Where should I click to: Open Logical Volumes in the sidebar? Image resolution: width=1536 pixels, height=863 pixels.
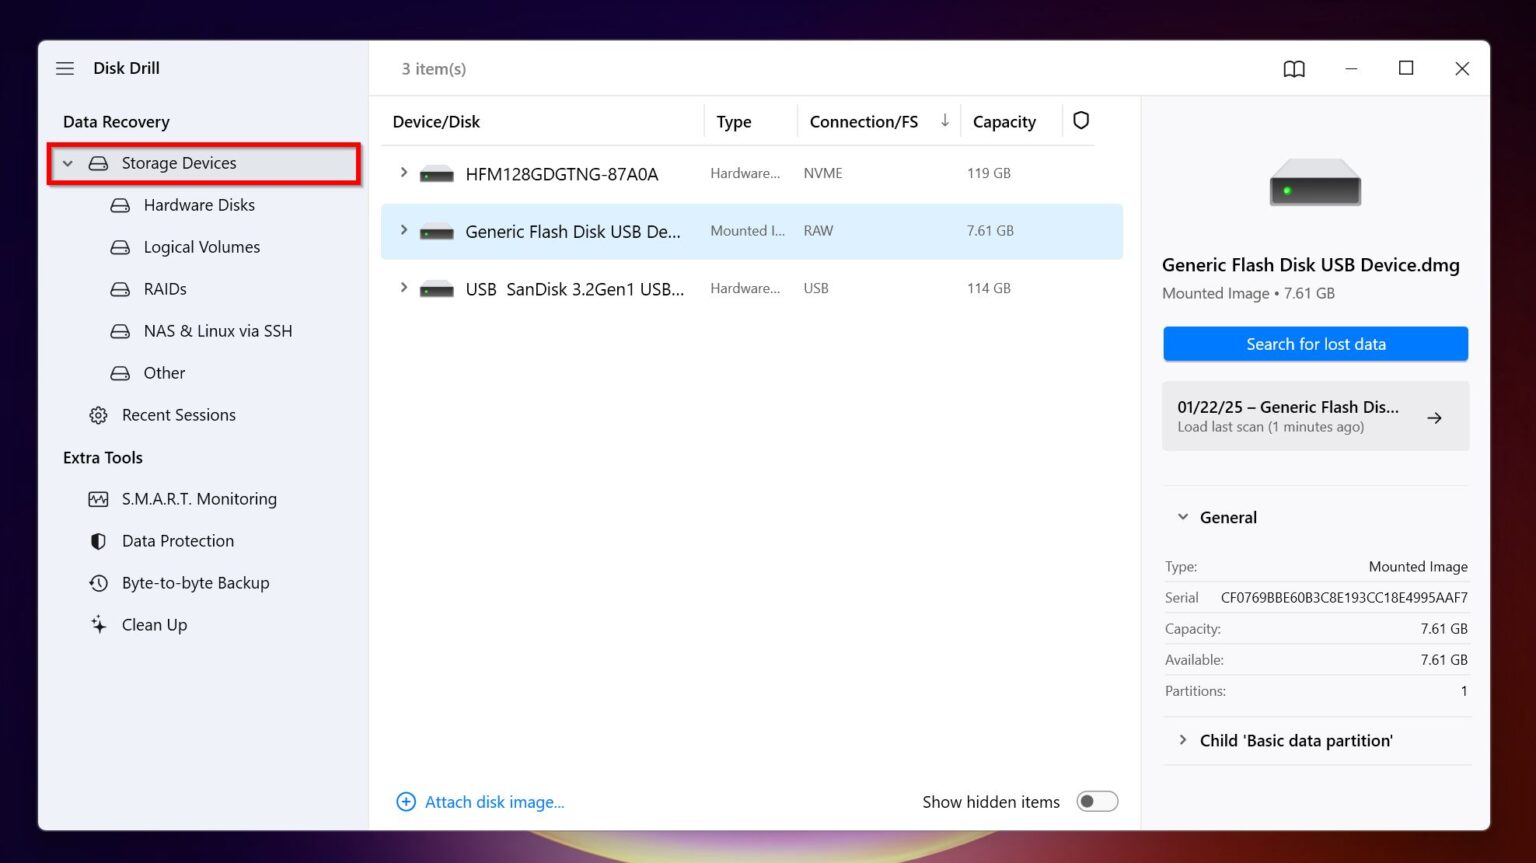coord(200,247)
